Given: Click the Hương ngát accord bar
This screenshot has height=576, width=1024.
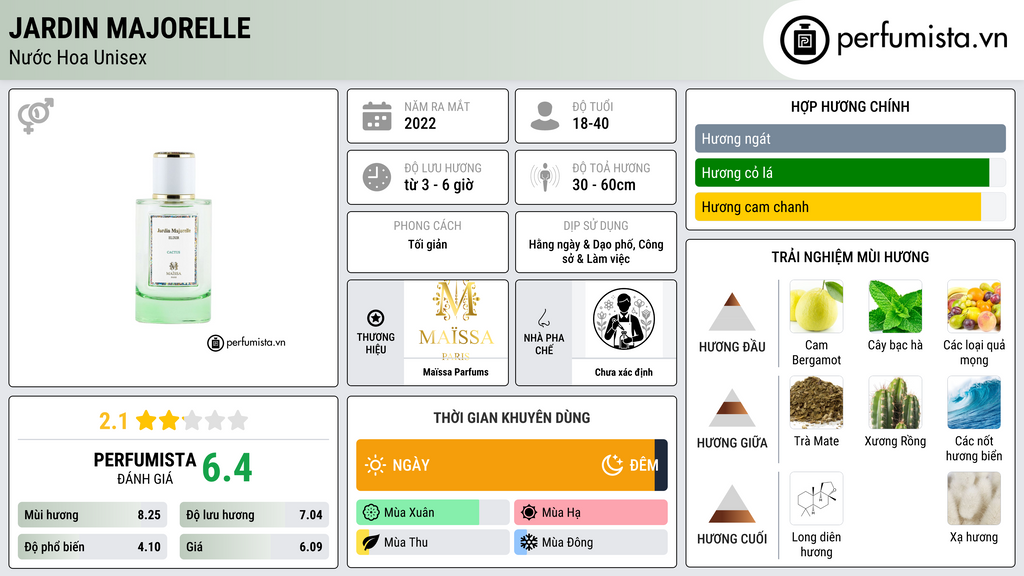Looking at the screenshot, I should point(850,138).
